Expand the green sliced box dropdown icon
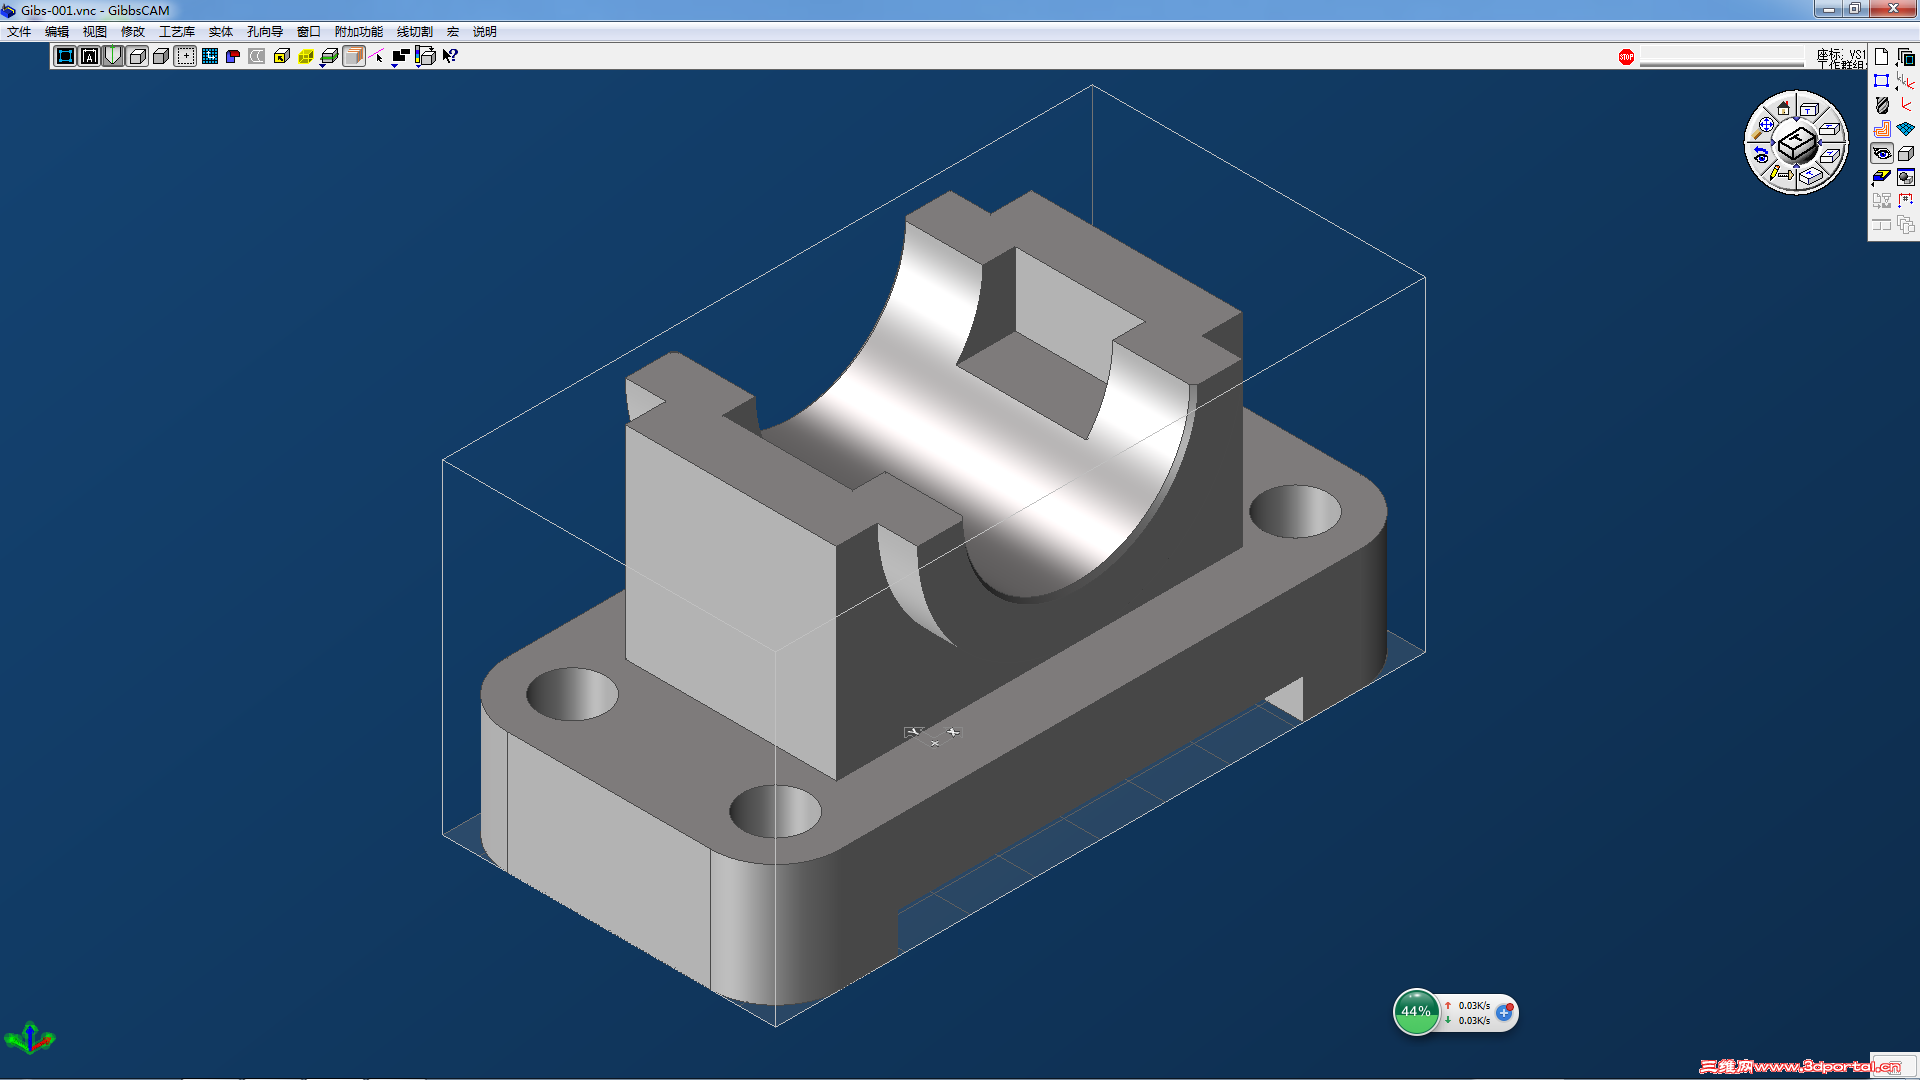The height and width of the screenshot is (1080, 1920). [x=329, y=57]
